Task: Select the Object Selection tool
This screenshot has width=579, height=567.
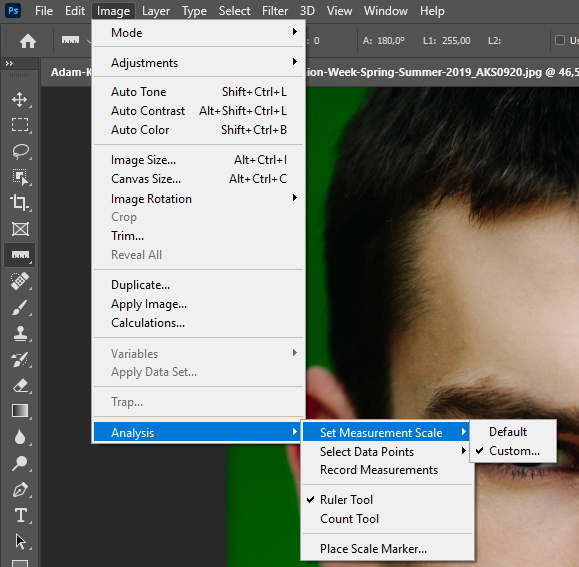Action: coord(20,177)
